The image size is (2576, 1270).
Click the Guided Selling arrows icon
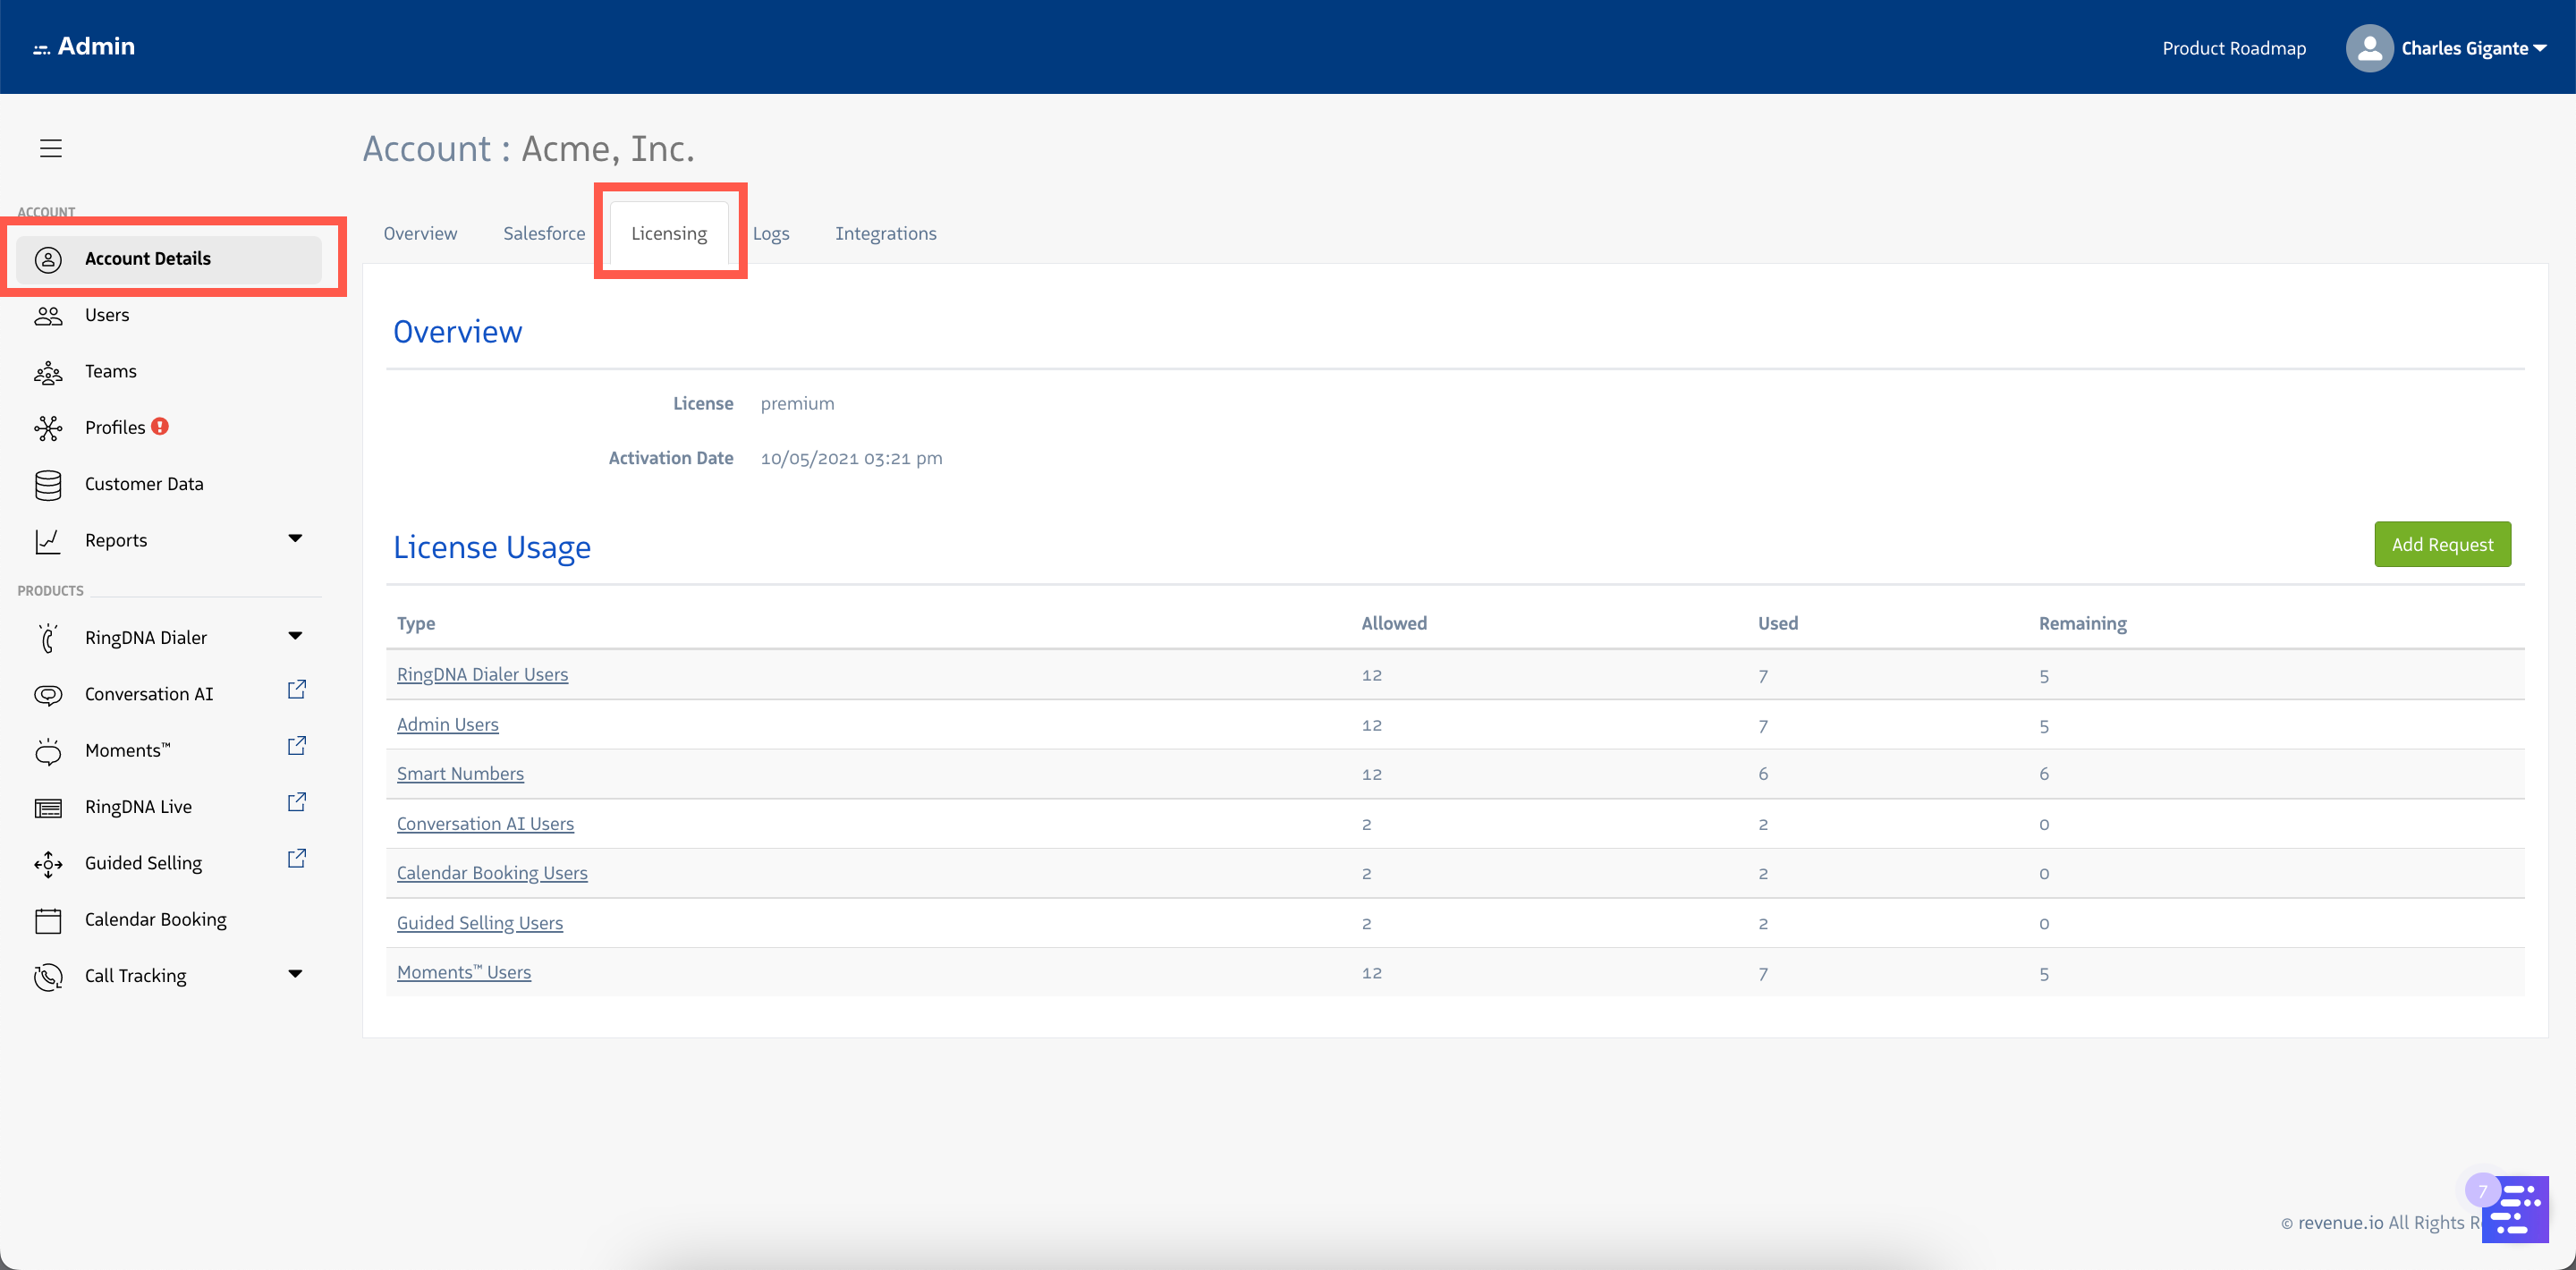tap(48, 864)
